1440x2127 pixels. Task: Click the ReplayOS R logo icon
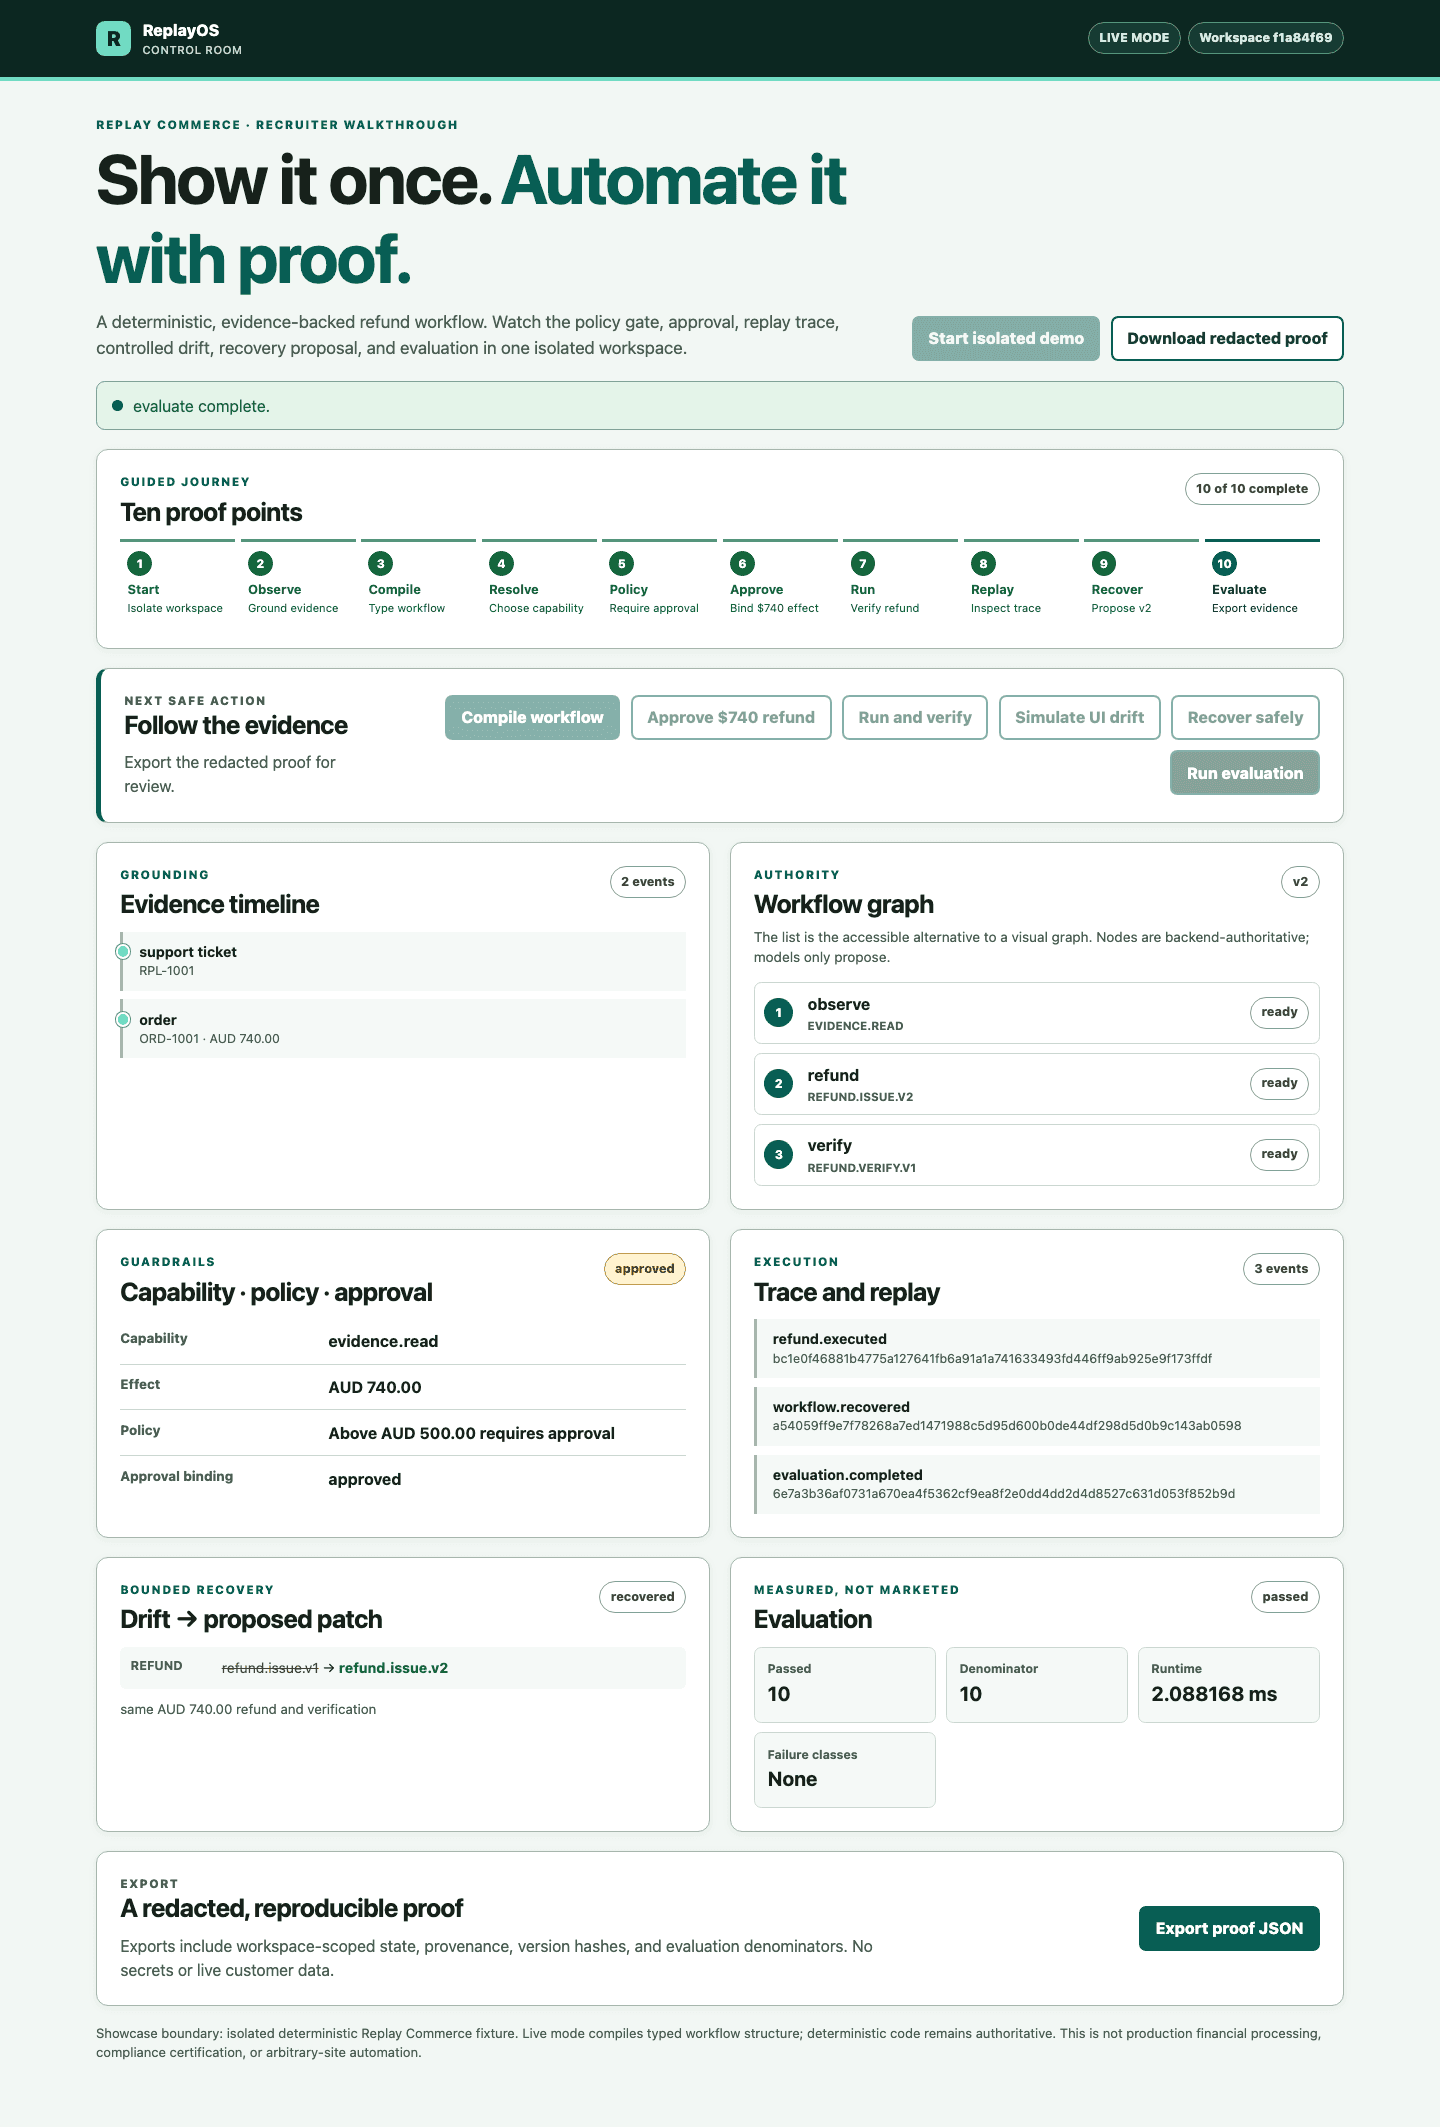click(113, 39)
